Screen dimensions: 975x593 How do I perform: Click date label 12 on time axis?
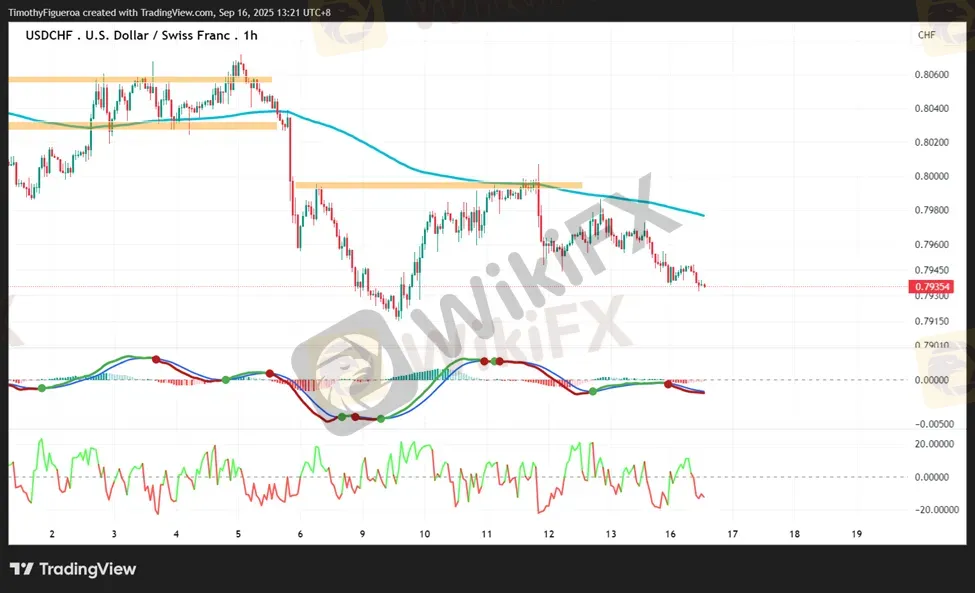tap(548, 534)
